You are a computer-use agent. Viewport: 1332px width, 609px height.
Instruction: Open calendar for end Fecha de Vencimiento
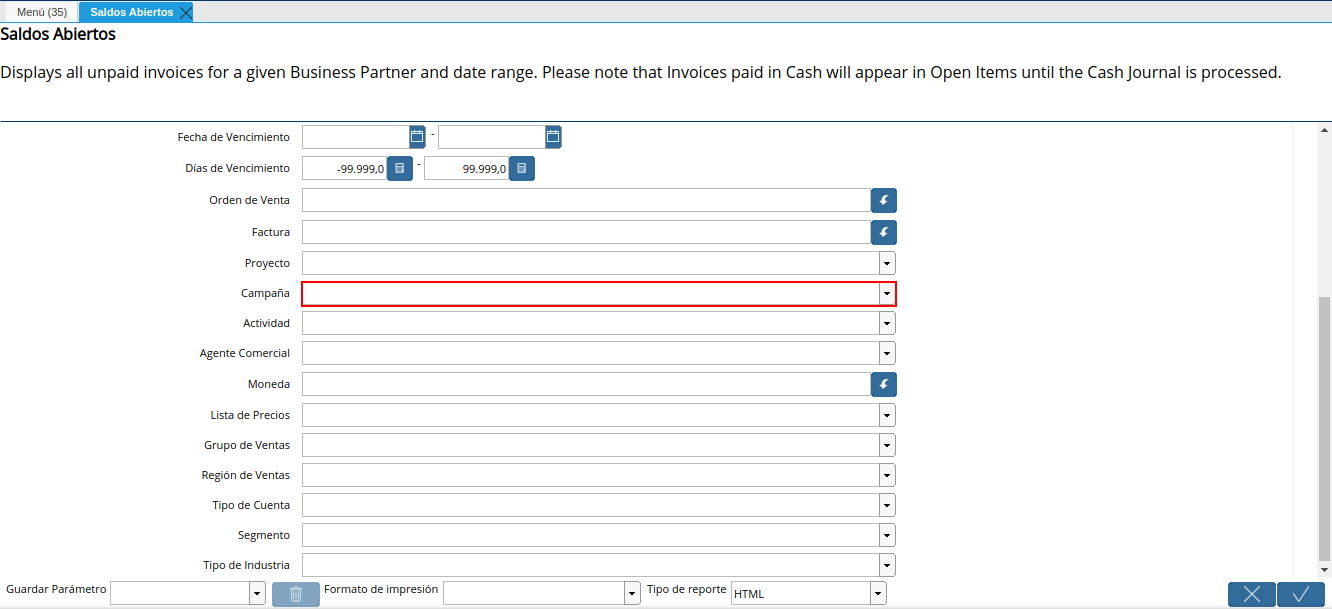[553, 137]
